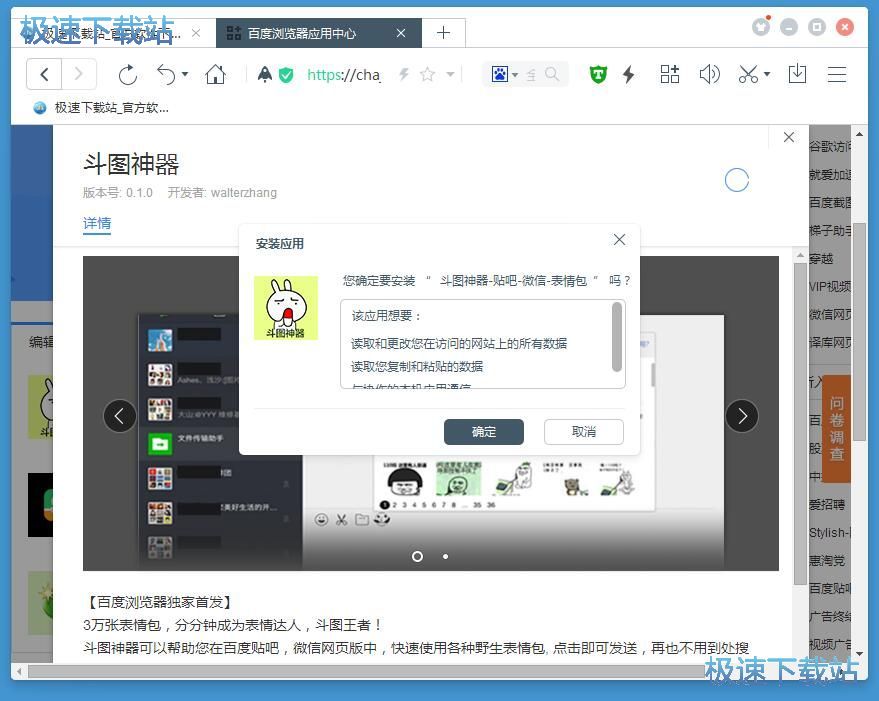The height and width of the screenshot is (701, 879).
Task: Open the green T shield extension
Action: click(x=598, y=74)
